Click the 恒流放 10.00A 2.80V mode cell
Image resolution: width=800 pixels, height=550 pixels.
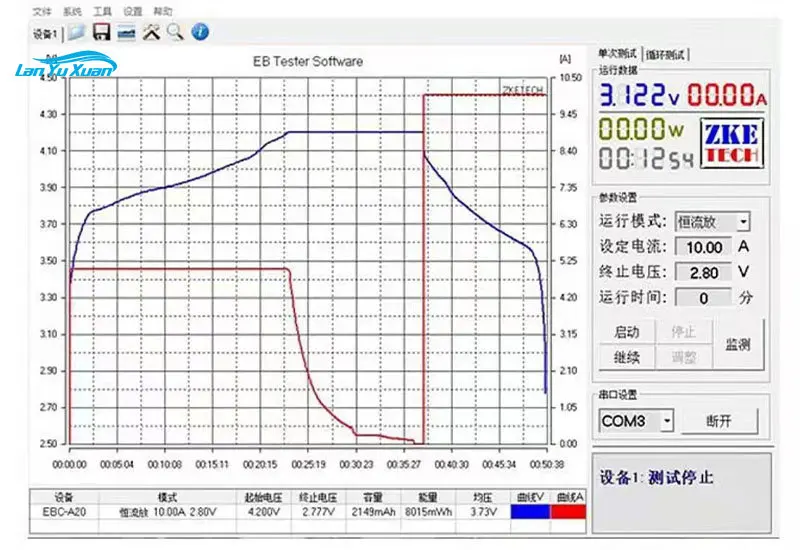[167, 512]
